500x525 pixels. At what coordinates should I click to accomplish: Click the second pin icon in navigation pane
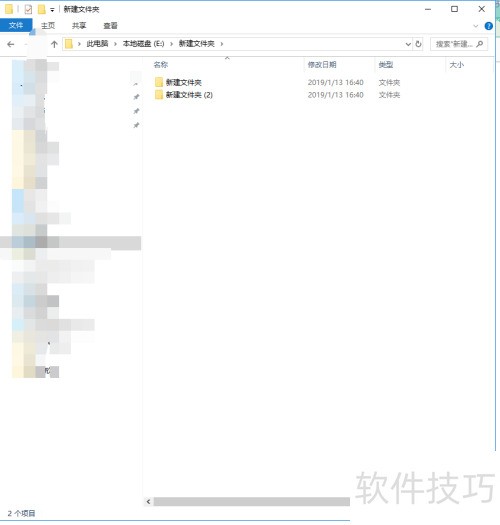pos(136,111)
